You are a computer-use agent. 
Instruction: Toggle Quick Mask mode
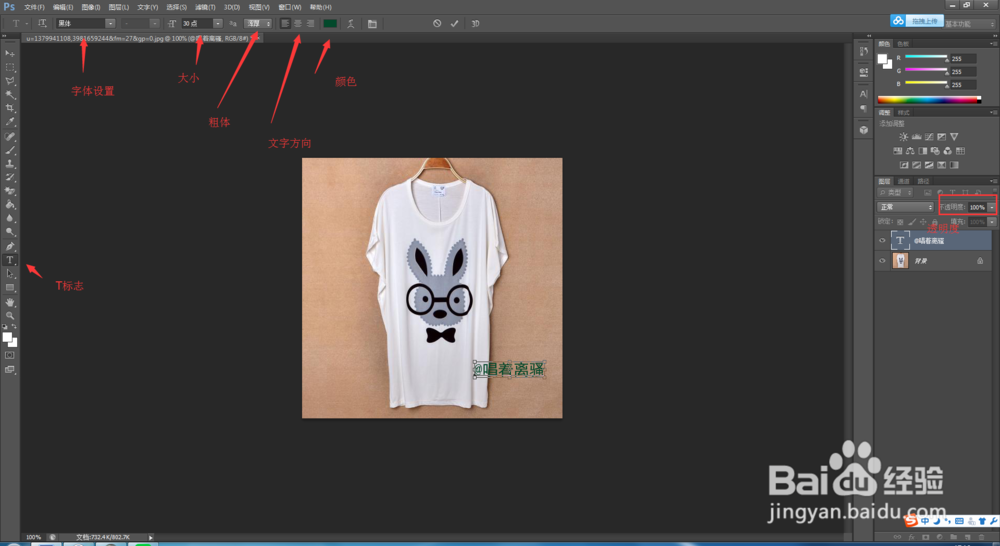coord(10,355)
